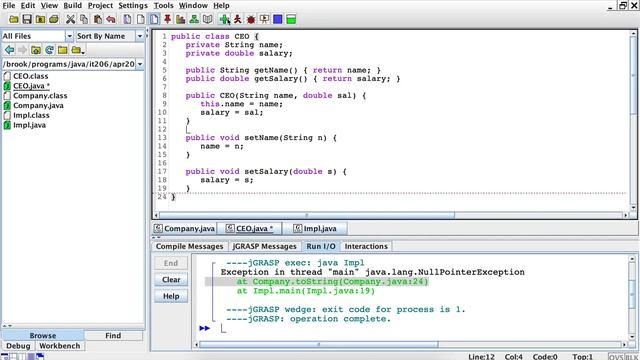Image resolution: width=640 pixels, height=360 pixels.
Task: Expand the Sort By Name dropdown
Action: coord(140,36)
